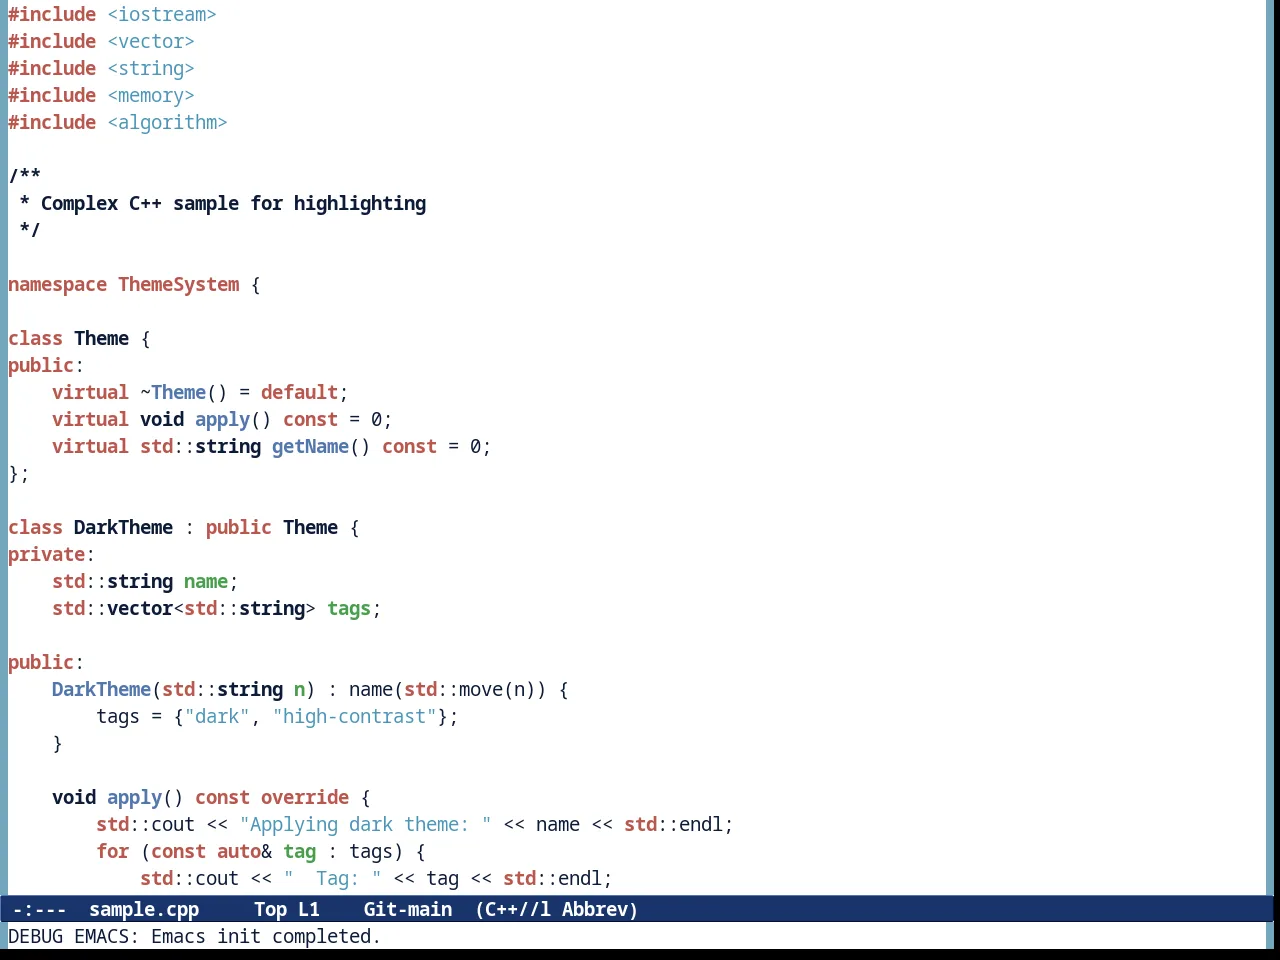Click the ~Theme destructor name
The width and height of the screenshot is (1280, 960).
(x=173, y=392)
